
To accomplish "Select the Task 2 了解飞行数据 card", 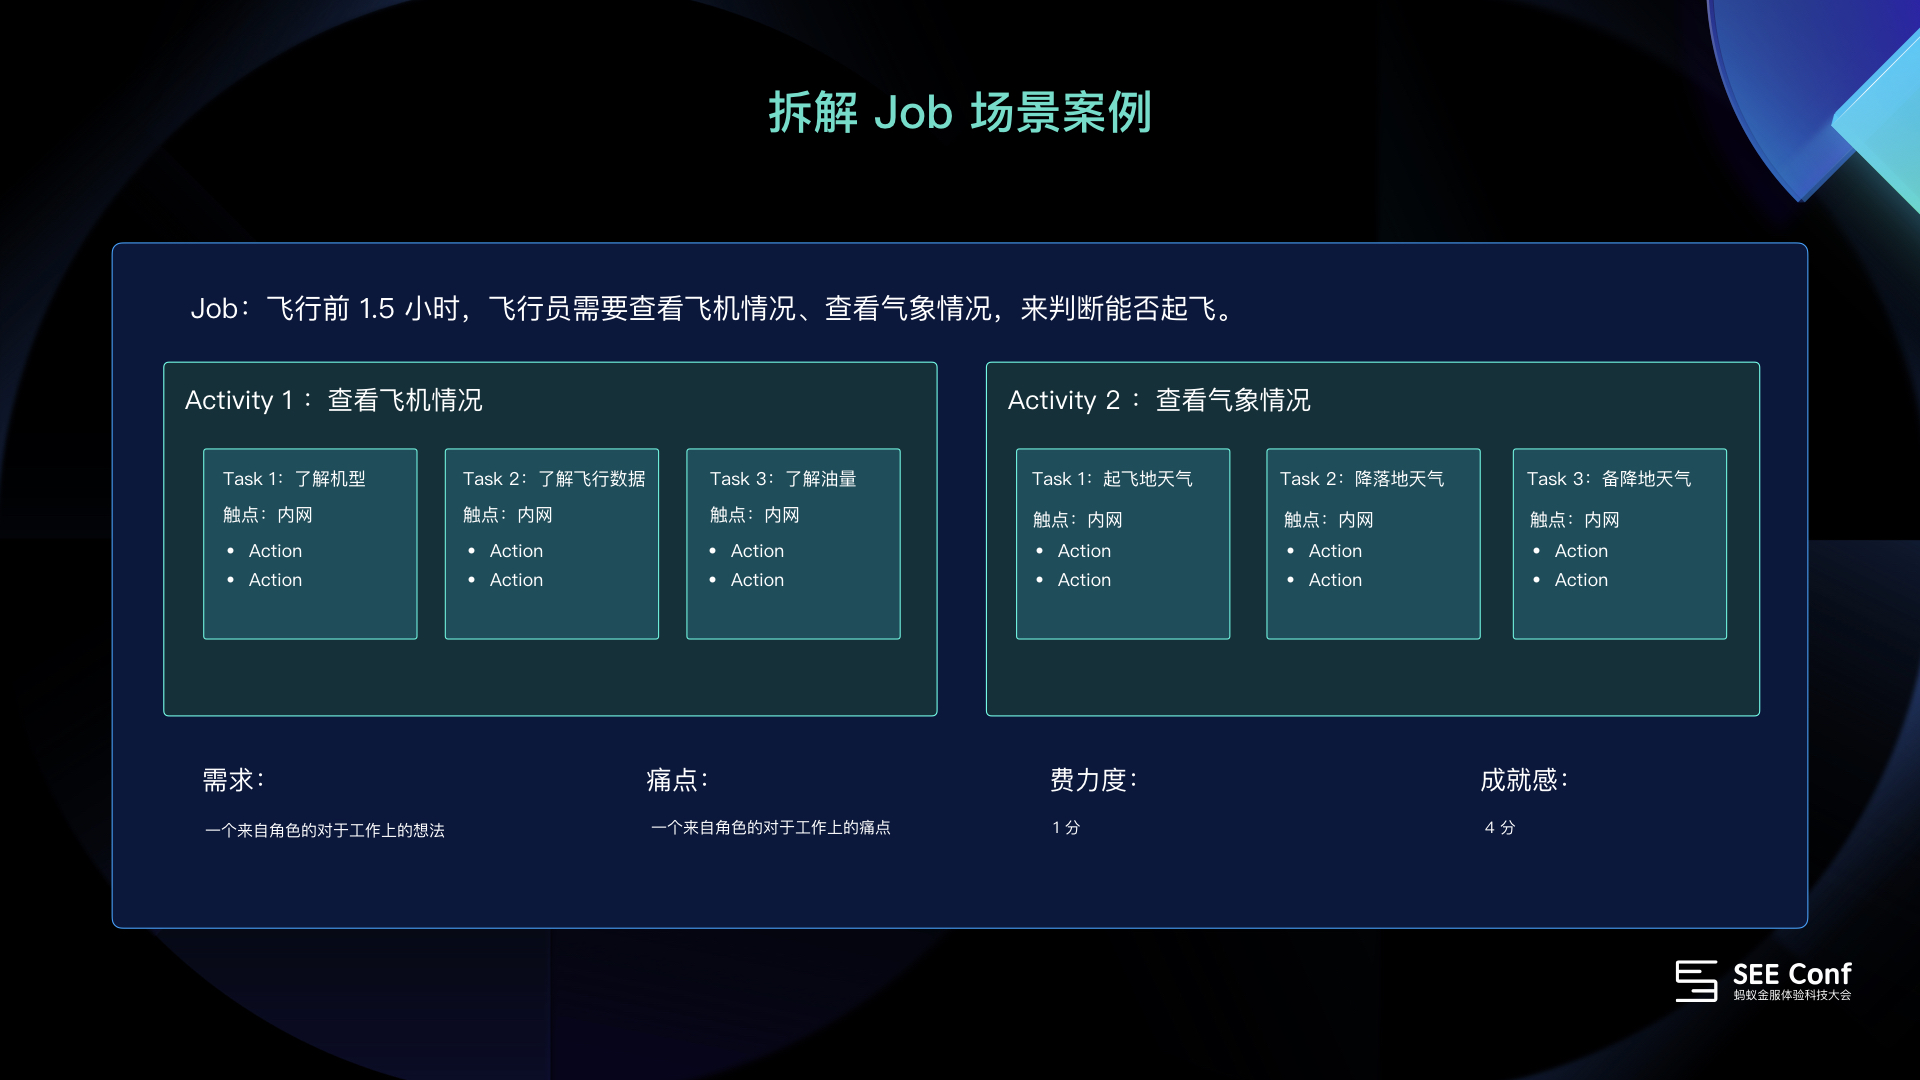I will (551, 543).
